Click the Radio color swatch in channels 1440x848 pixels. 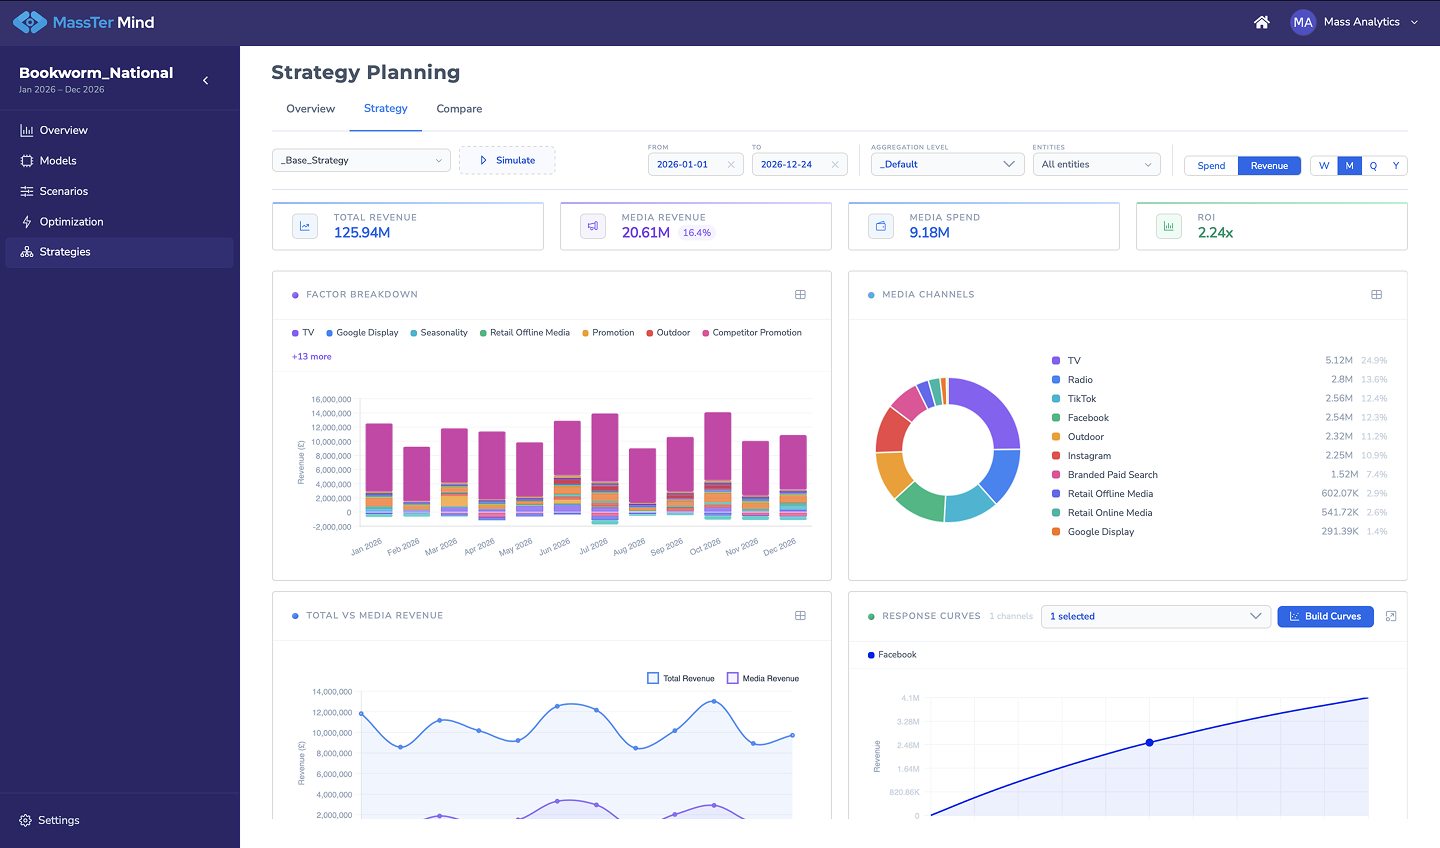tap(1056, 380)
